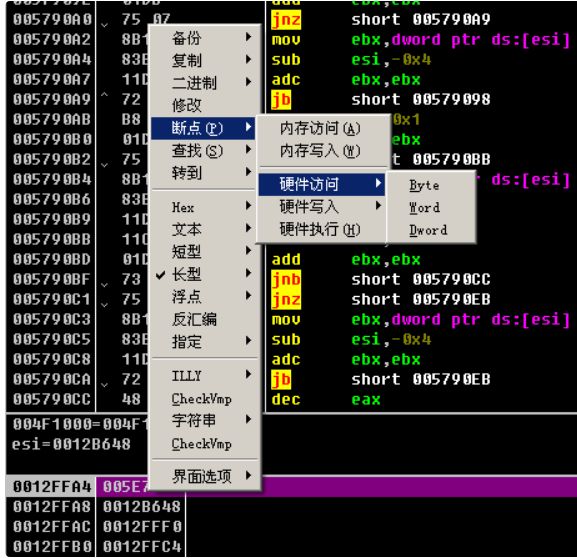577x558 pixels.
Task: Click jb short 005790EB instruction
Action: 380,379
